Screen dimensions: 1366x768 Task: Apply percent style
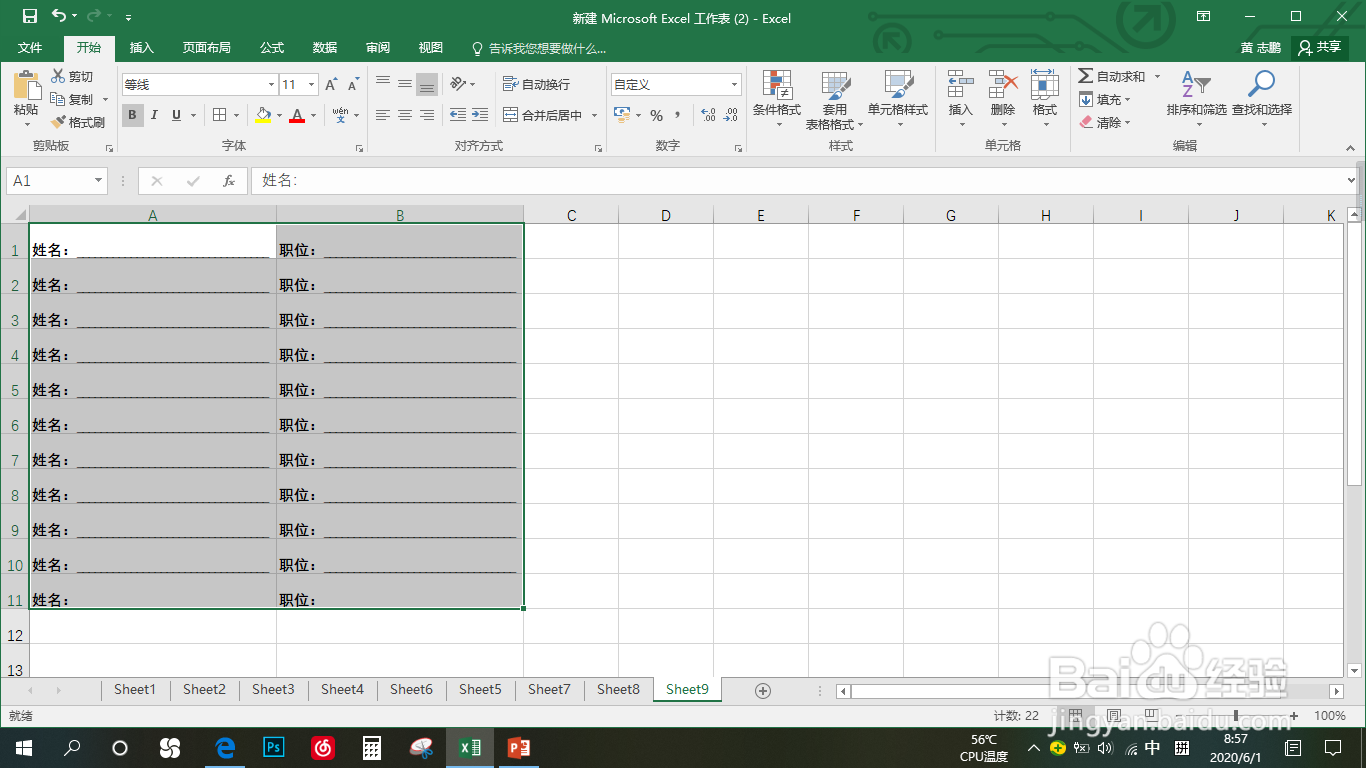656,115
